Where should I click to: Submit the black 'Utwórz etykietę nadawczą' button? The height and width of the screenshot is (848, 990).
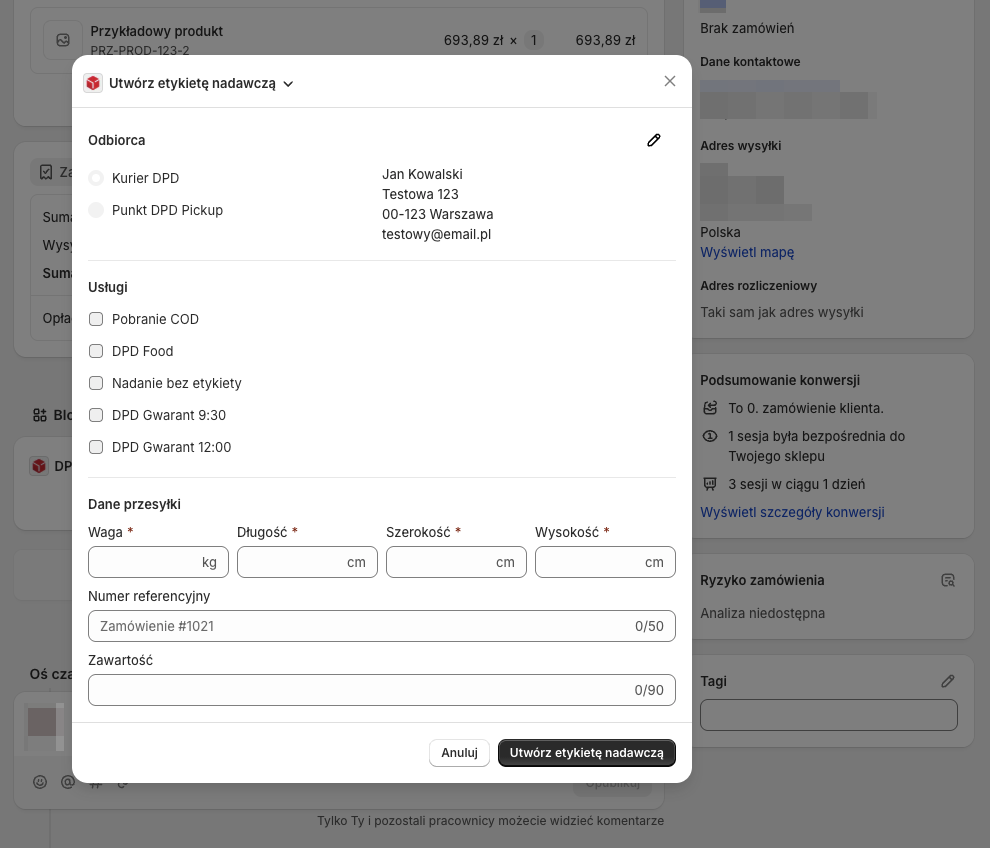(587, 753)
